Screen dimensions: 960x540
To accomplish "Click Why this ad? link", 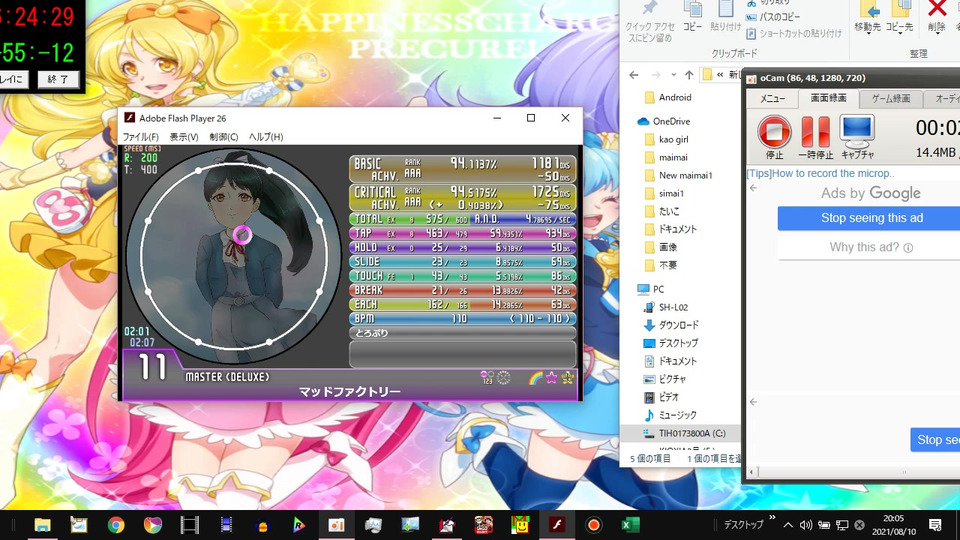I will click(871, 247).
